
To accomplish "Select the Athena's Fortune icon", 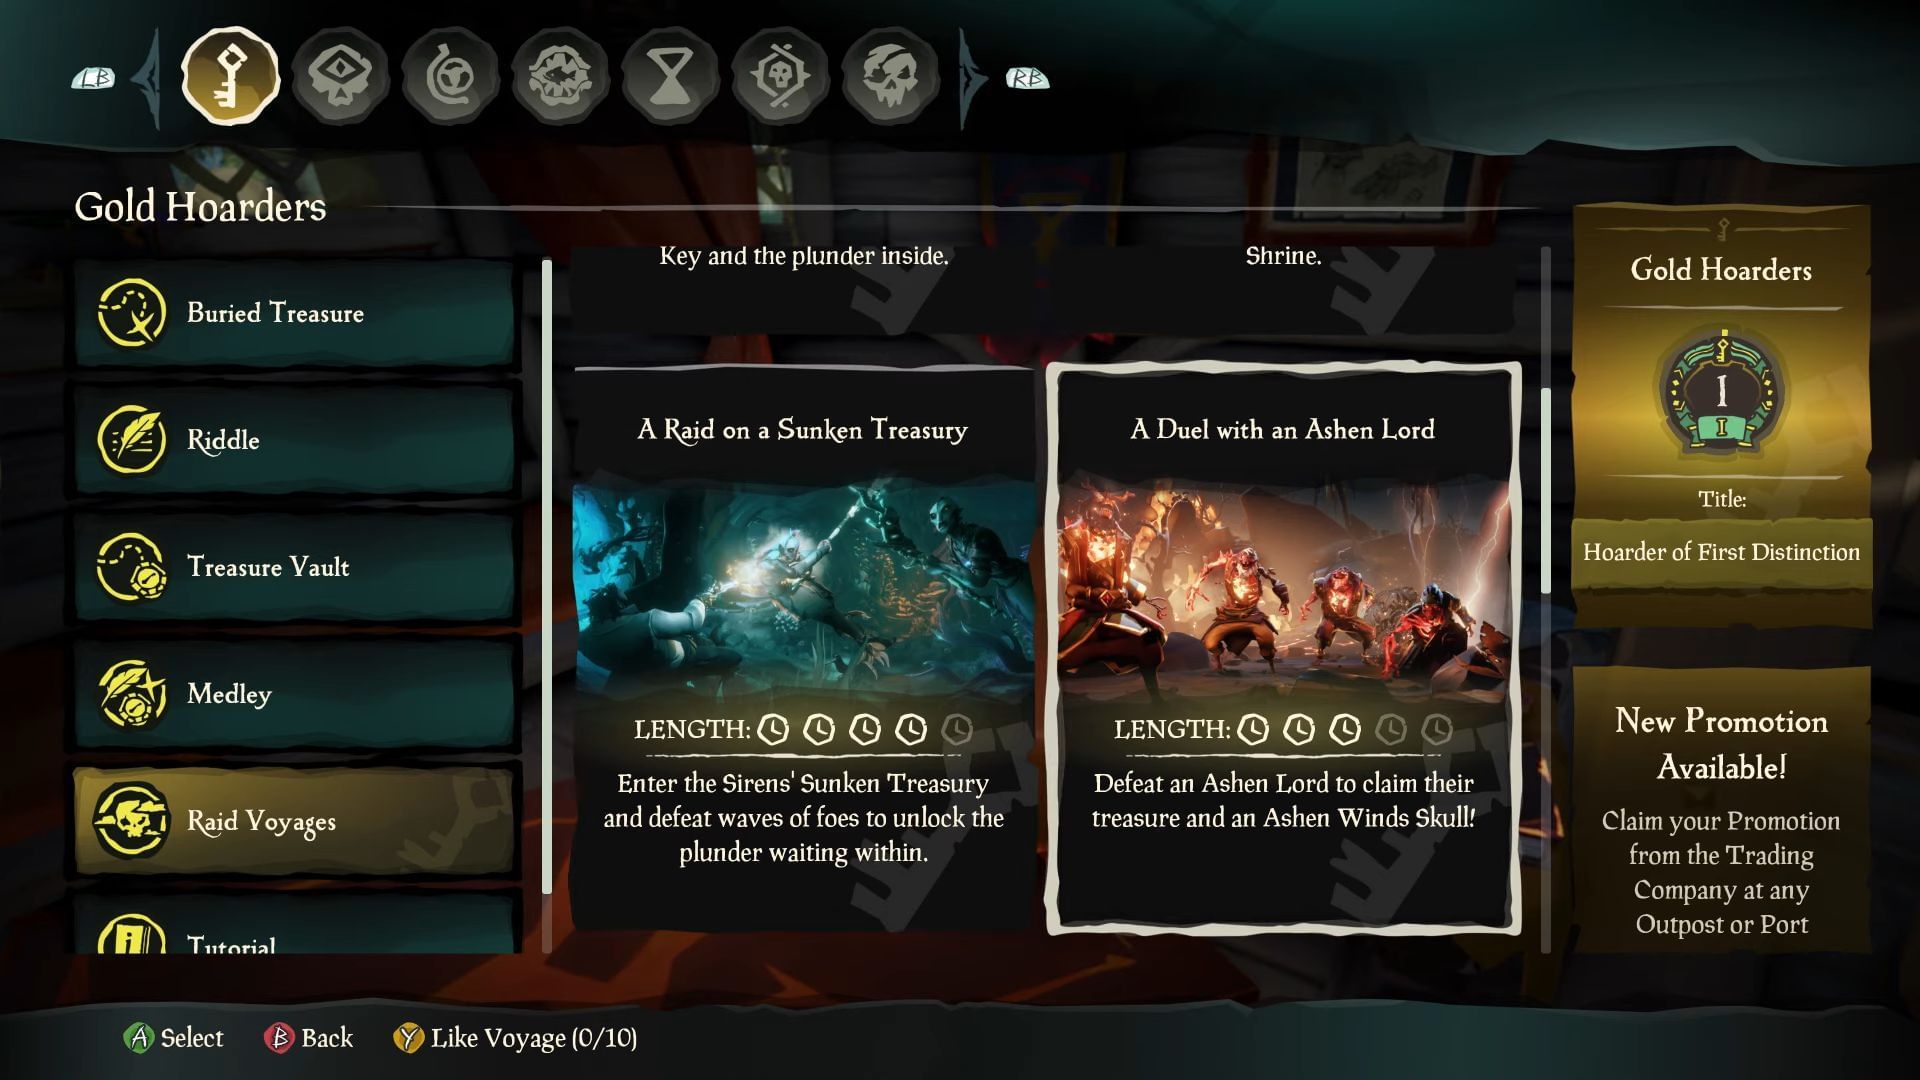I will point(781,75).
